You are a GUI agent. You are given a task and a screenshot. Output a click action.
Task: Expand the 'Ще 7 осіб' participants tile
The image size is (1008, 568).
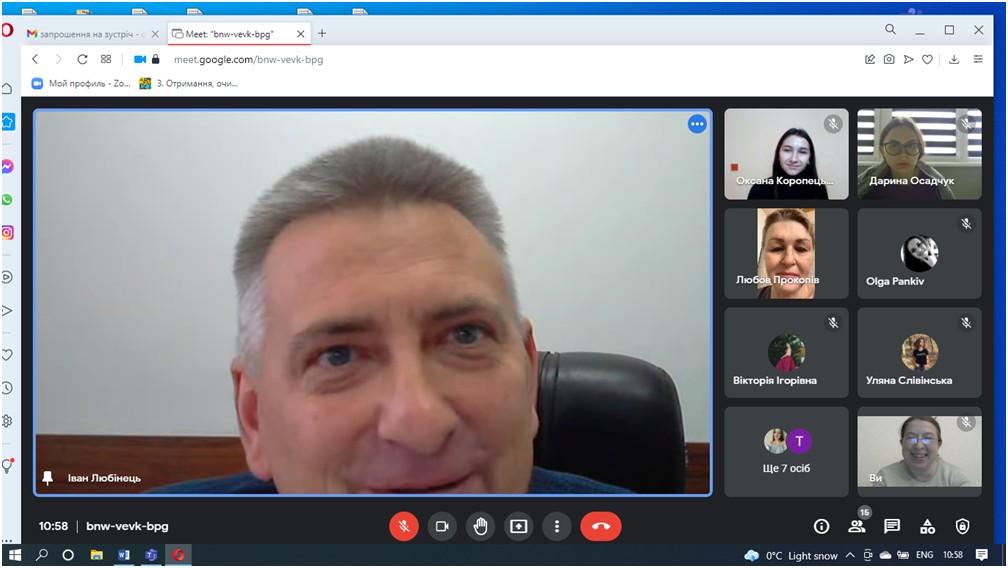click(786, 451)
